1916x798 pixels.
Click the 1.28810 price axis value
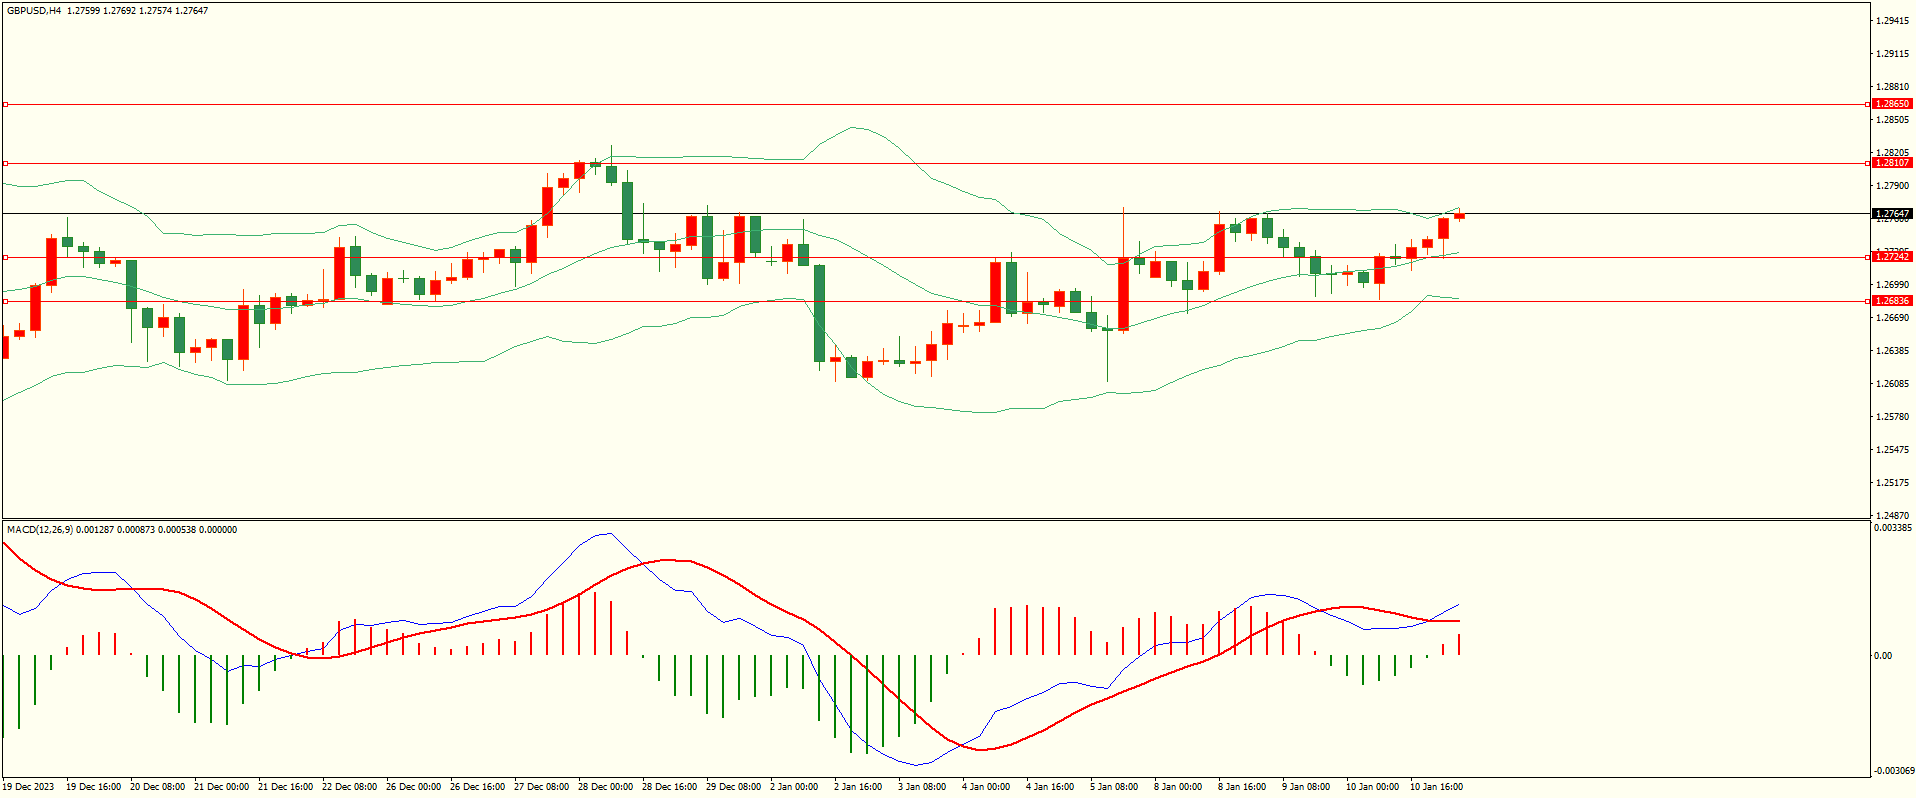click(x=1893, y=87)
